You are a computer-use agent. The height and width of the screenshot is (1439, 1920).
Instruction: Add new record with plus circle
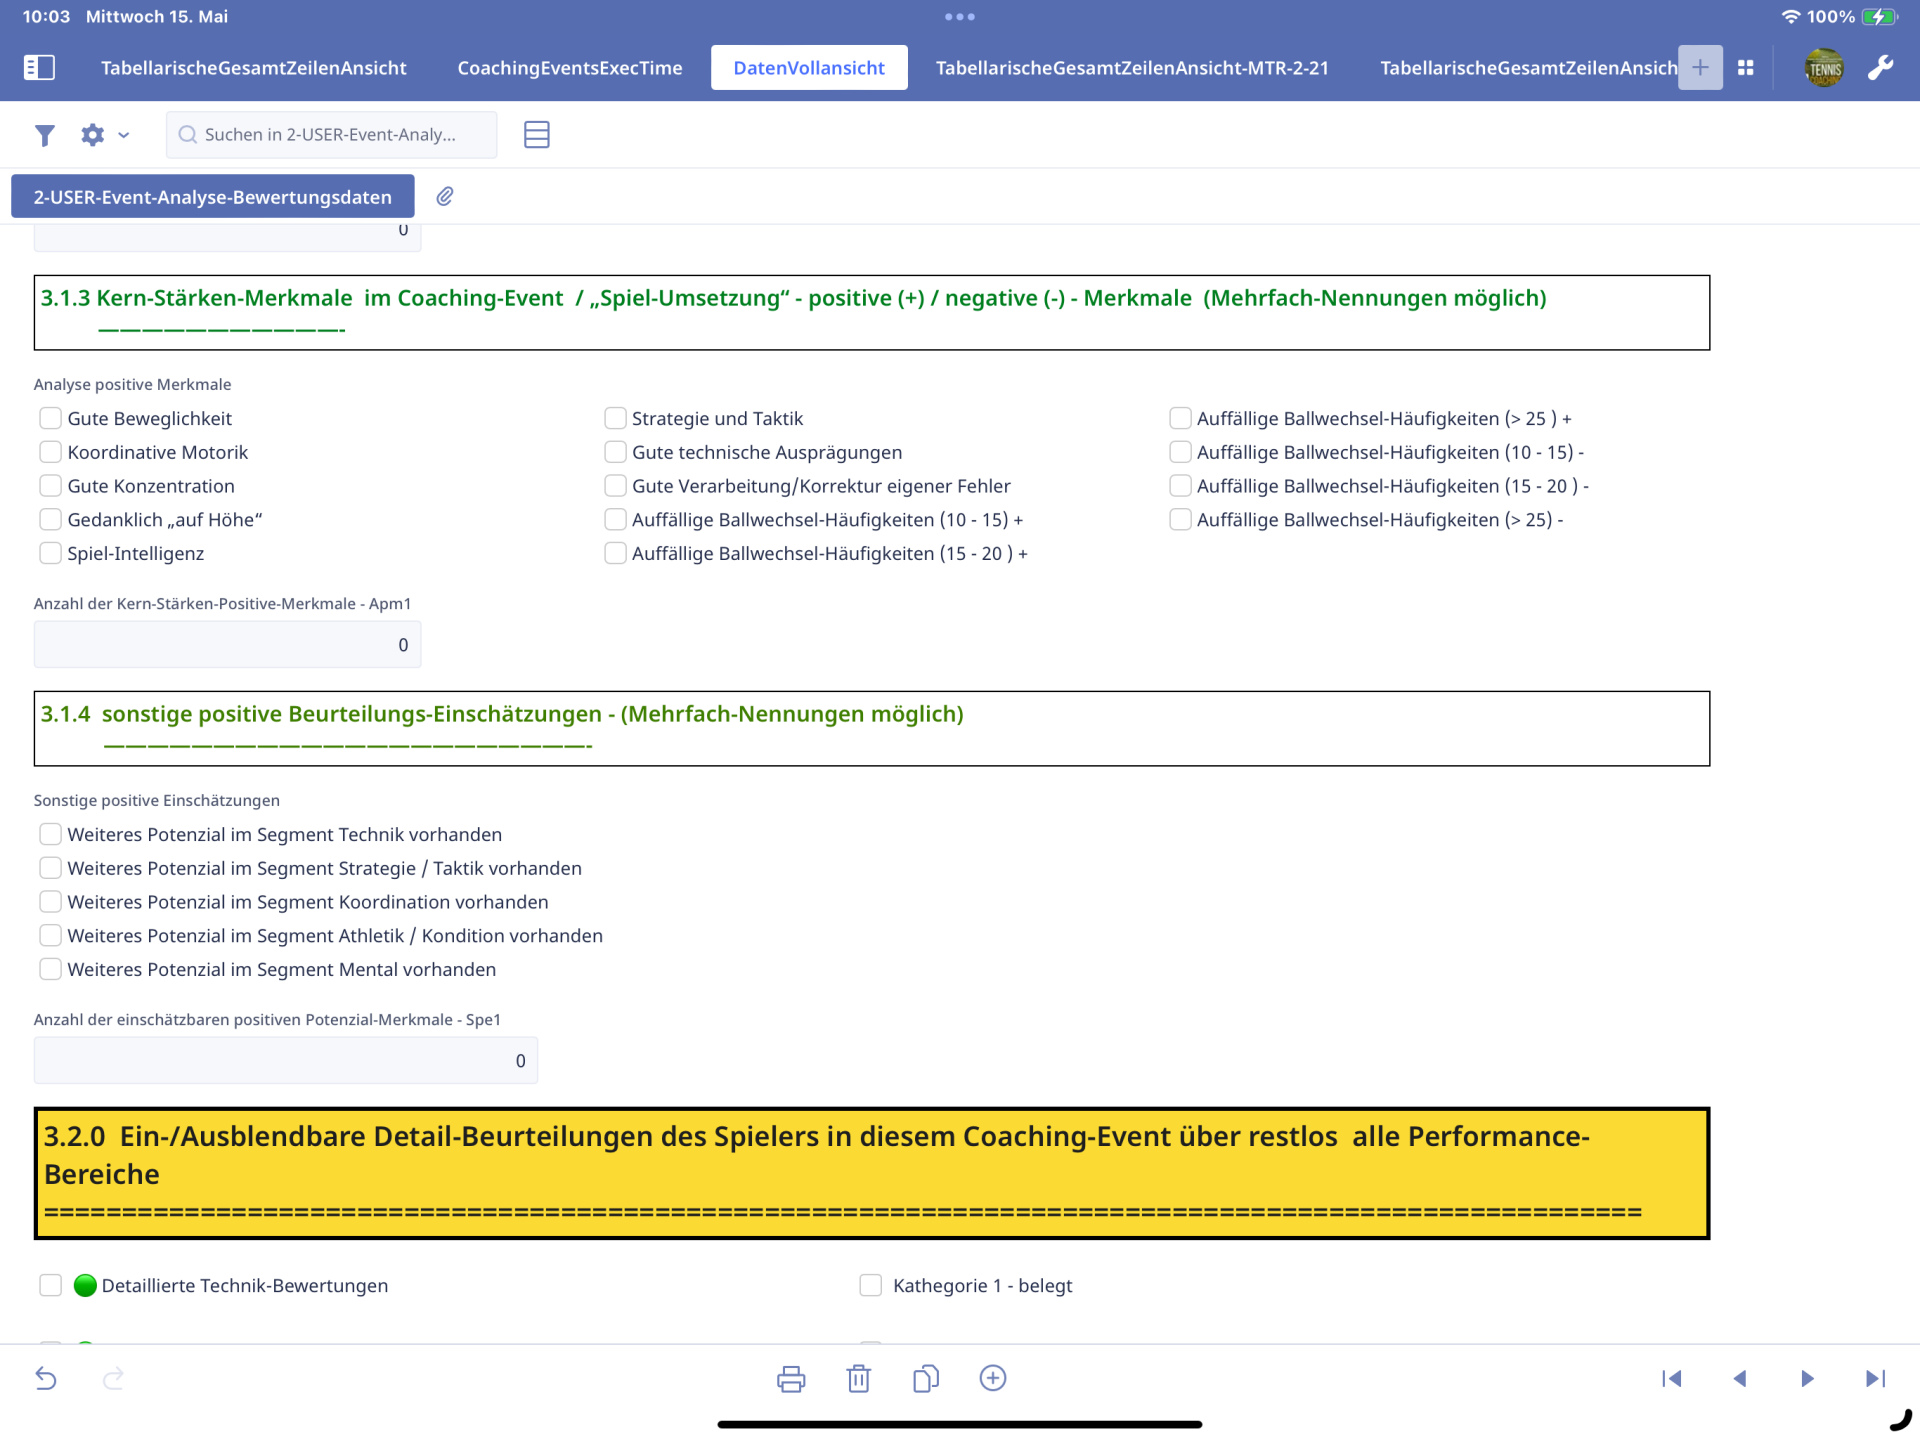click(x=993, y=1378)
